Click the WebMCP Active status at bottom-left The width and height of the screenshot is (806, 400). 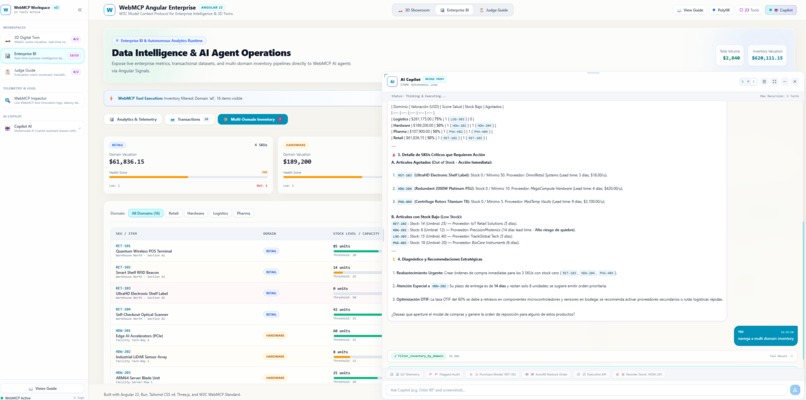(15, 397)
